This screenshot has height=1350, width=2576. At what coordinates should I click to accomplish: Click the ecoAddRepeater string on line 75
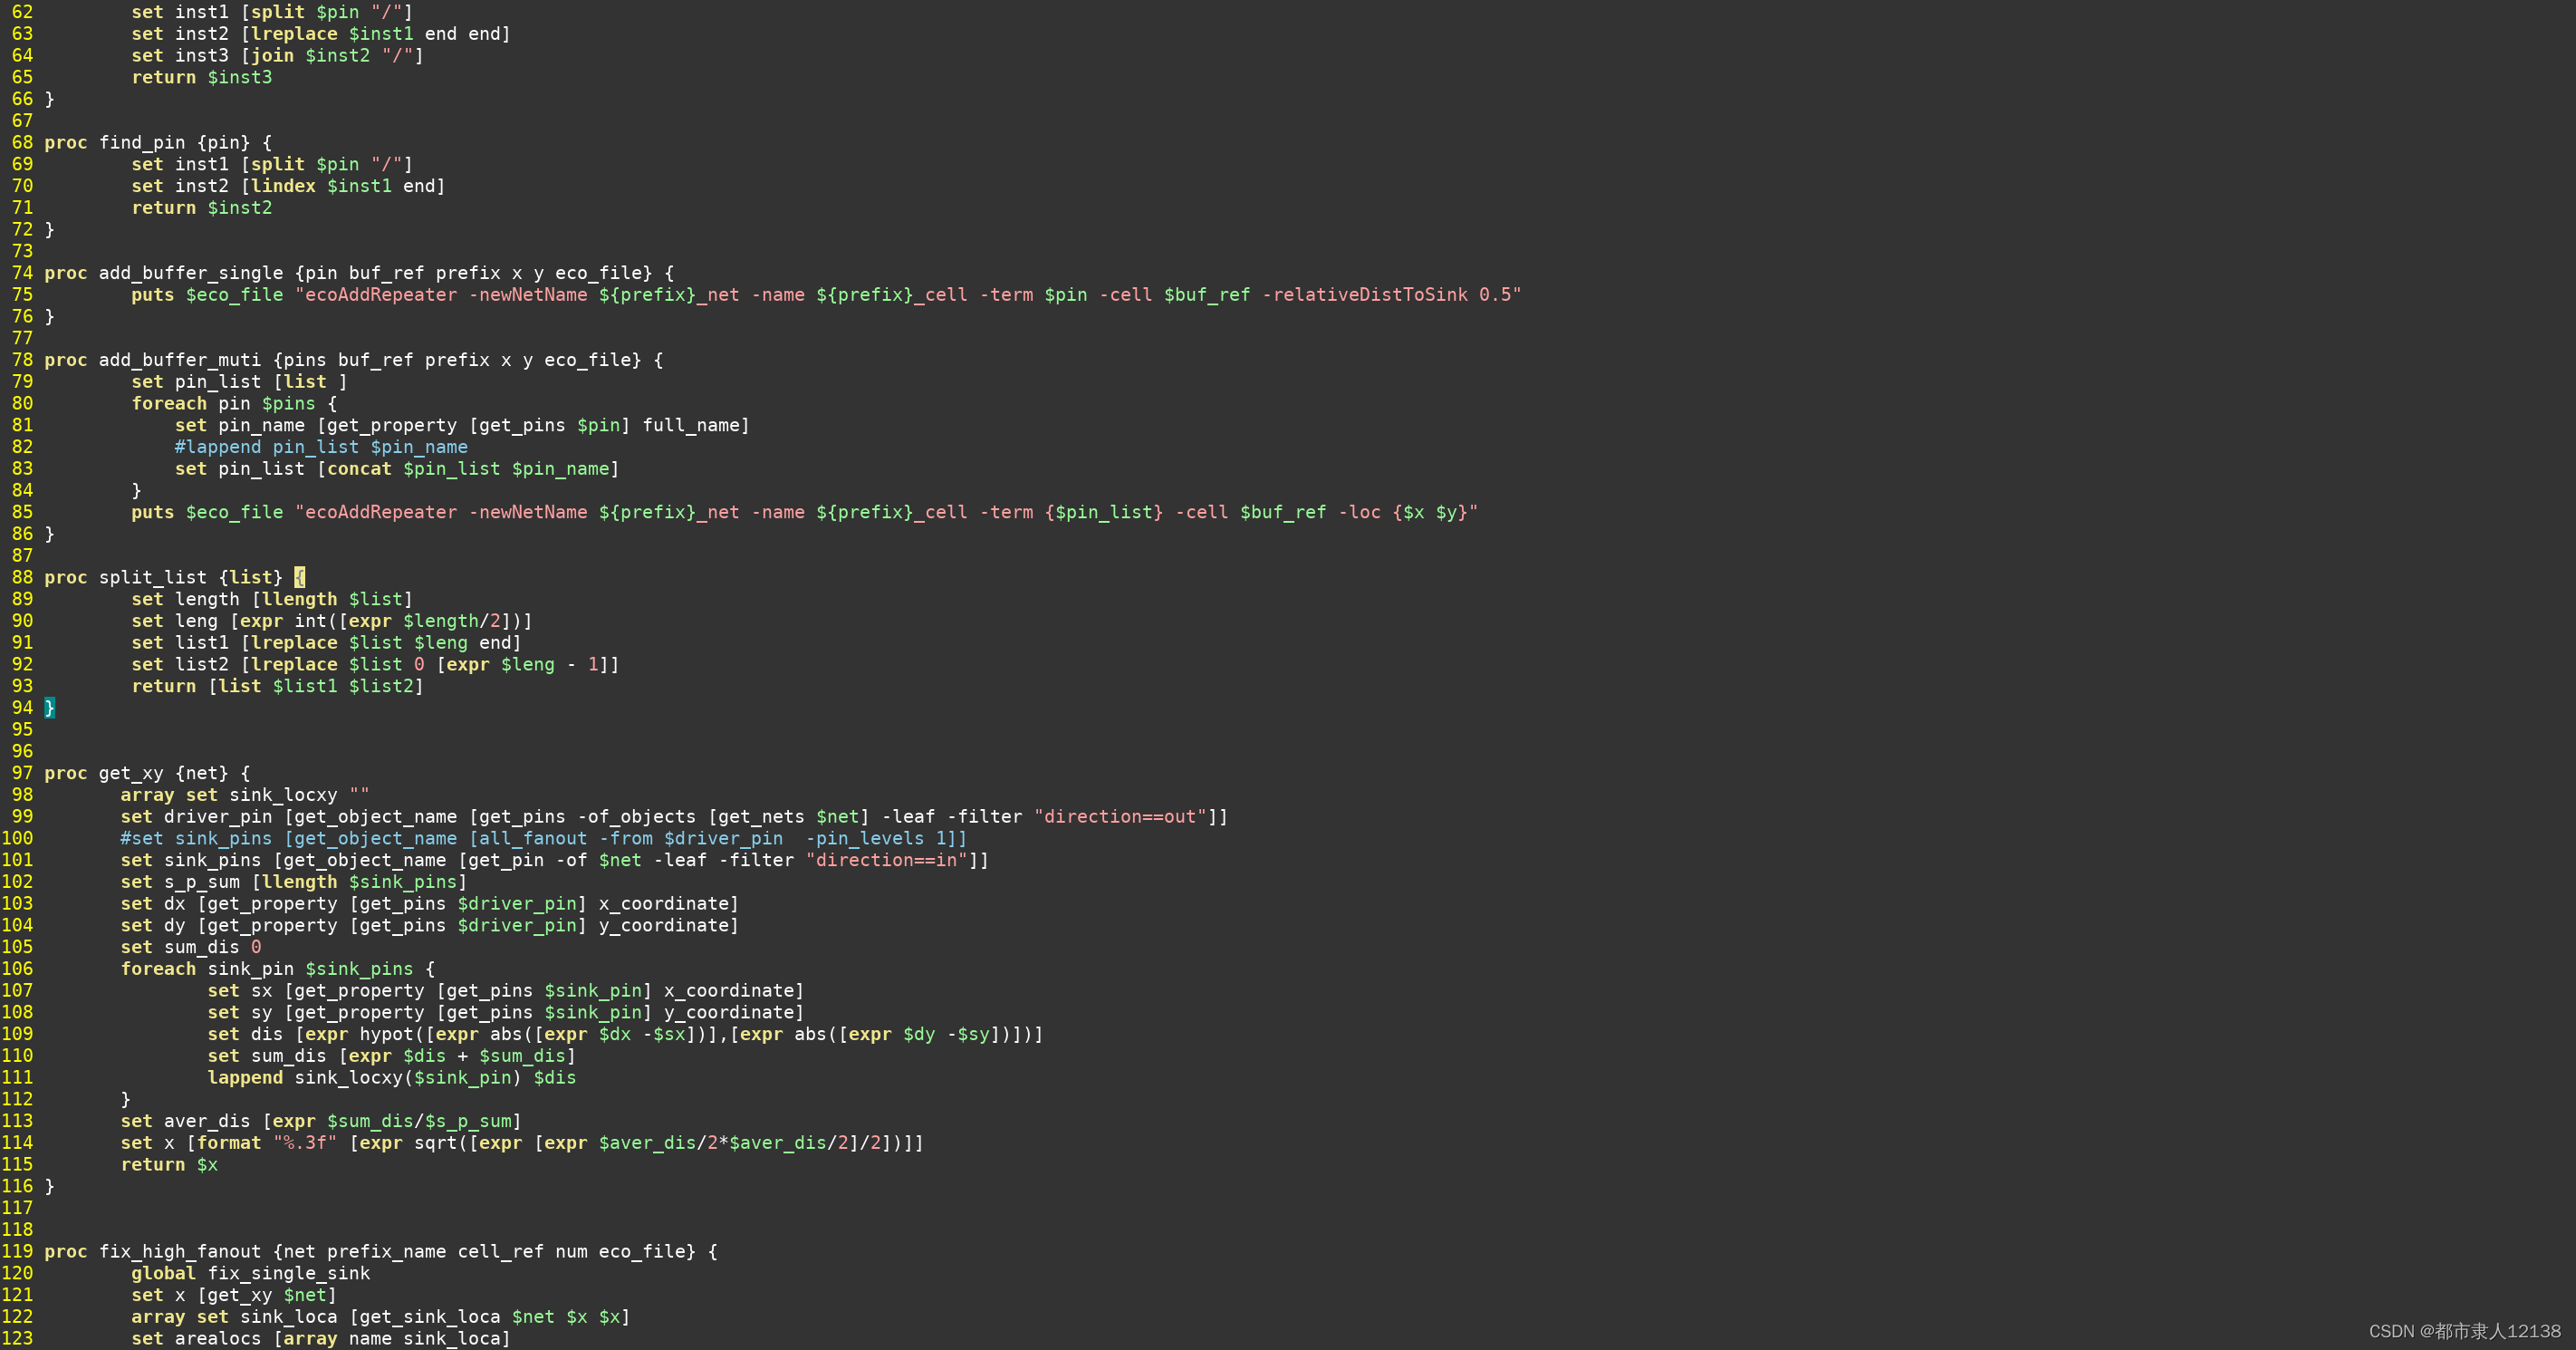pyautogui.click(x=381, y=295)
